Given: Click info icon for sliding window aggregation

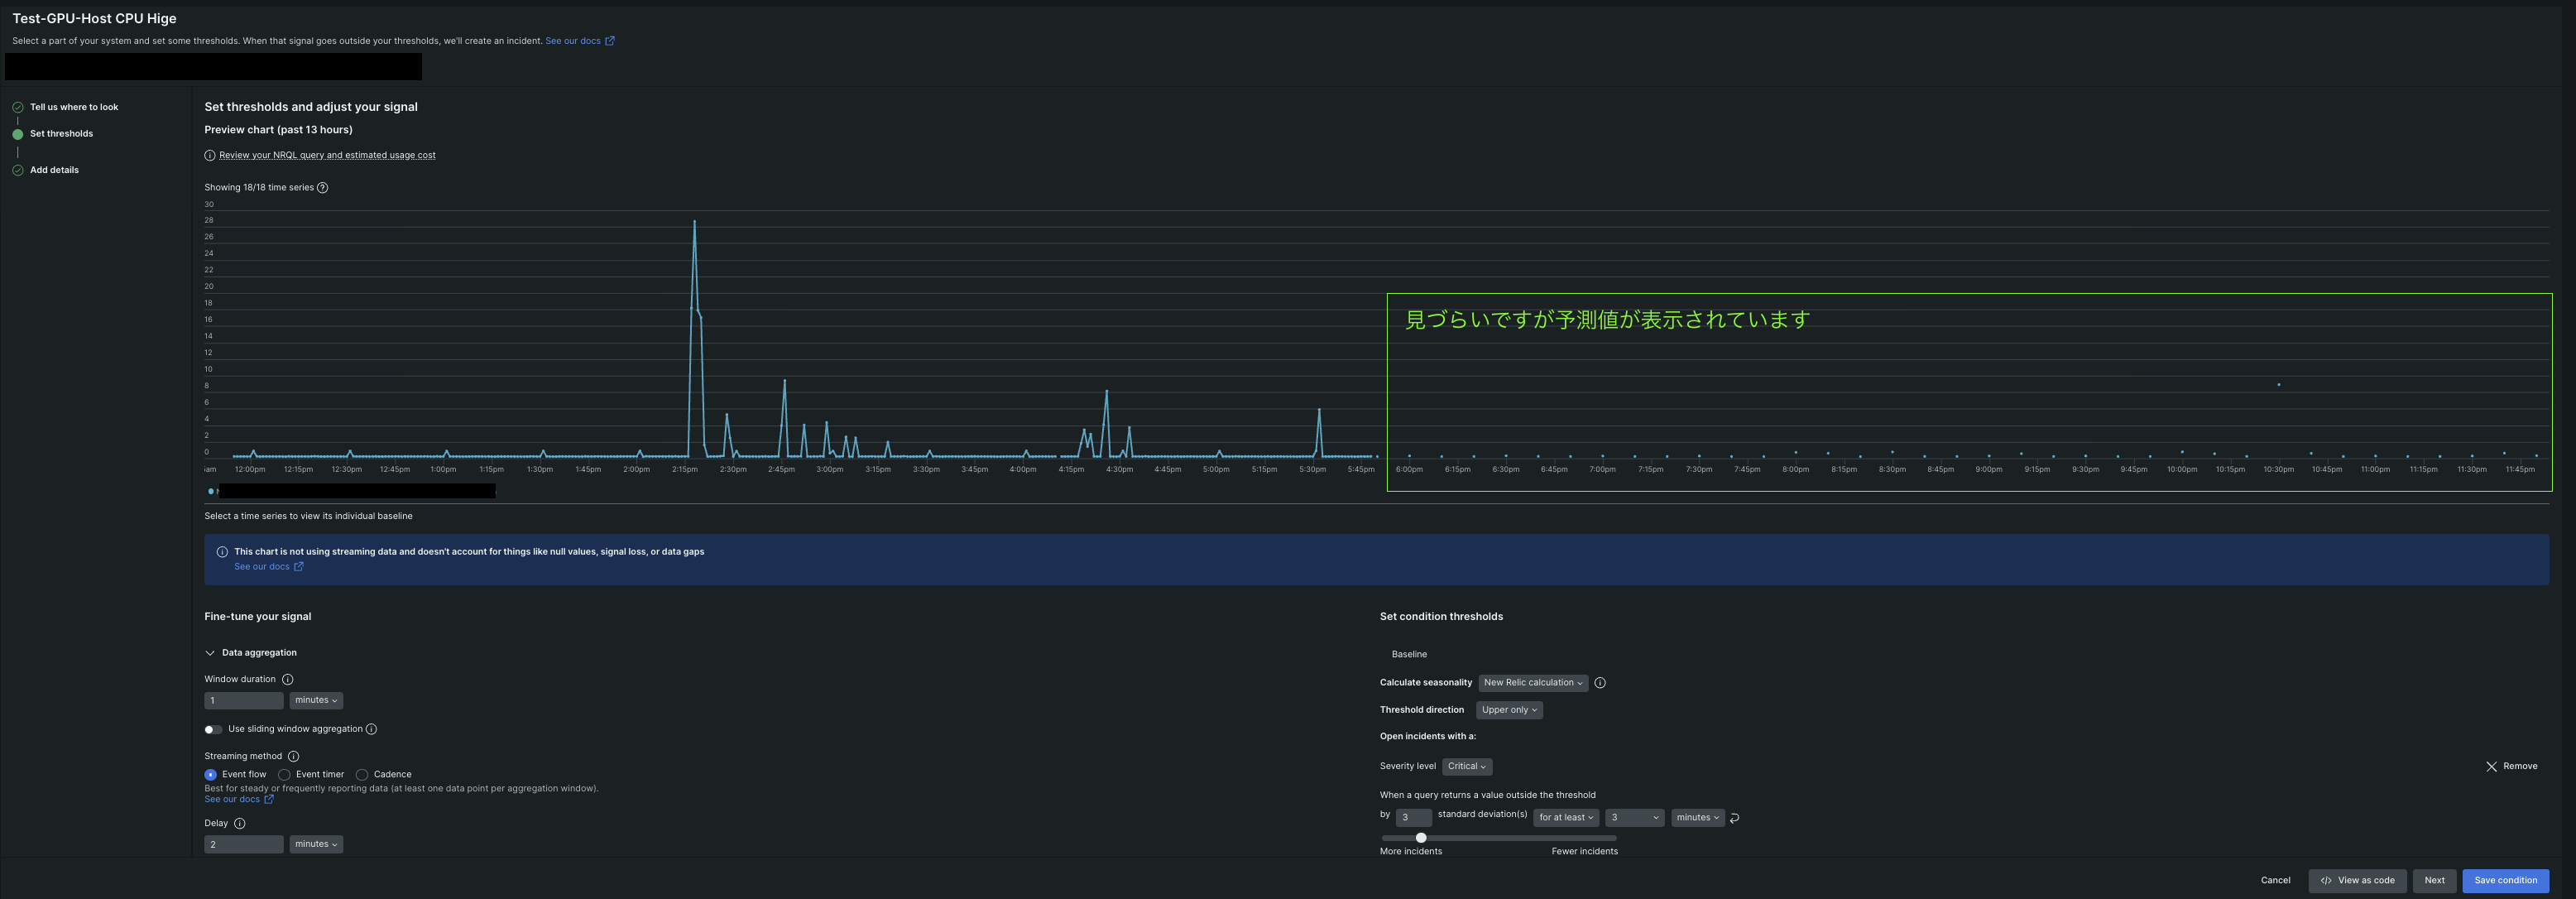Looking at the screenshot, I should 371,729.
